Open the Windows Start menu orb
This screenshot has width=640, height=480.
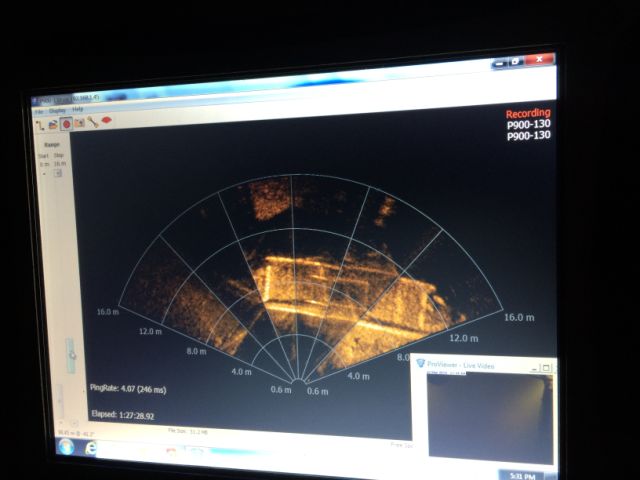[x=65, y=447]
